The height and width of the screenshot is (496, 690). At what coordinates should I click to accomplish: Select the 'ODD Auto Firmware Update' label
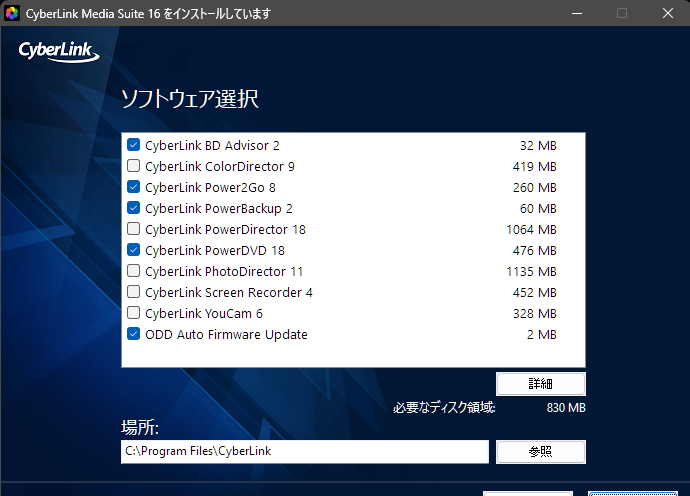point(226,335)
